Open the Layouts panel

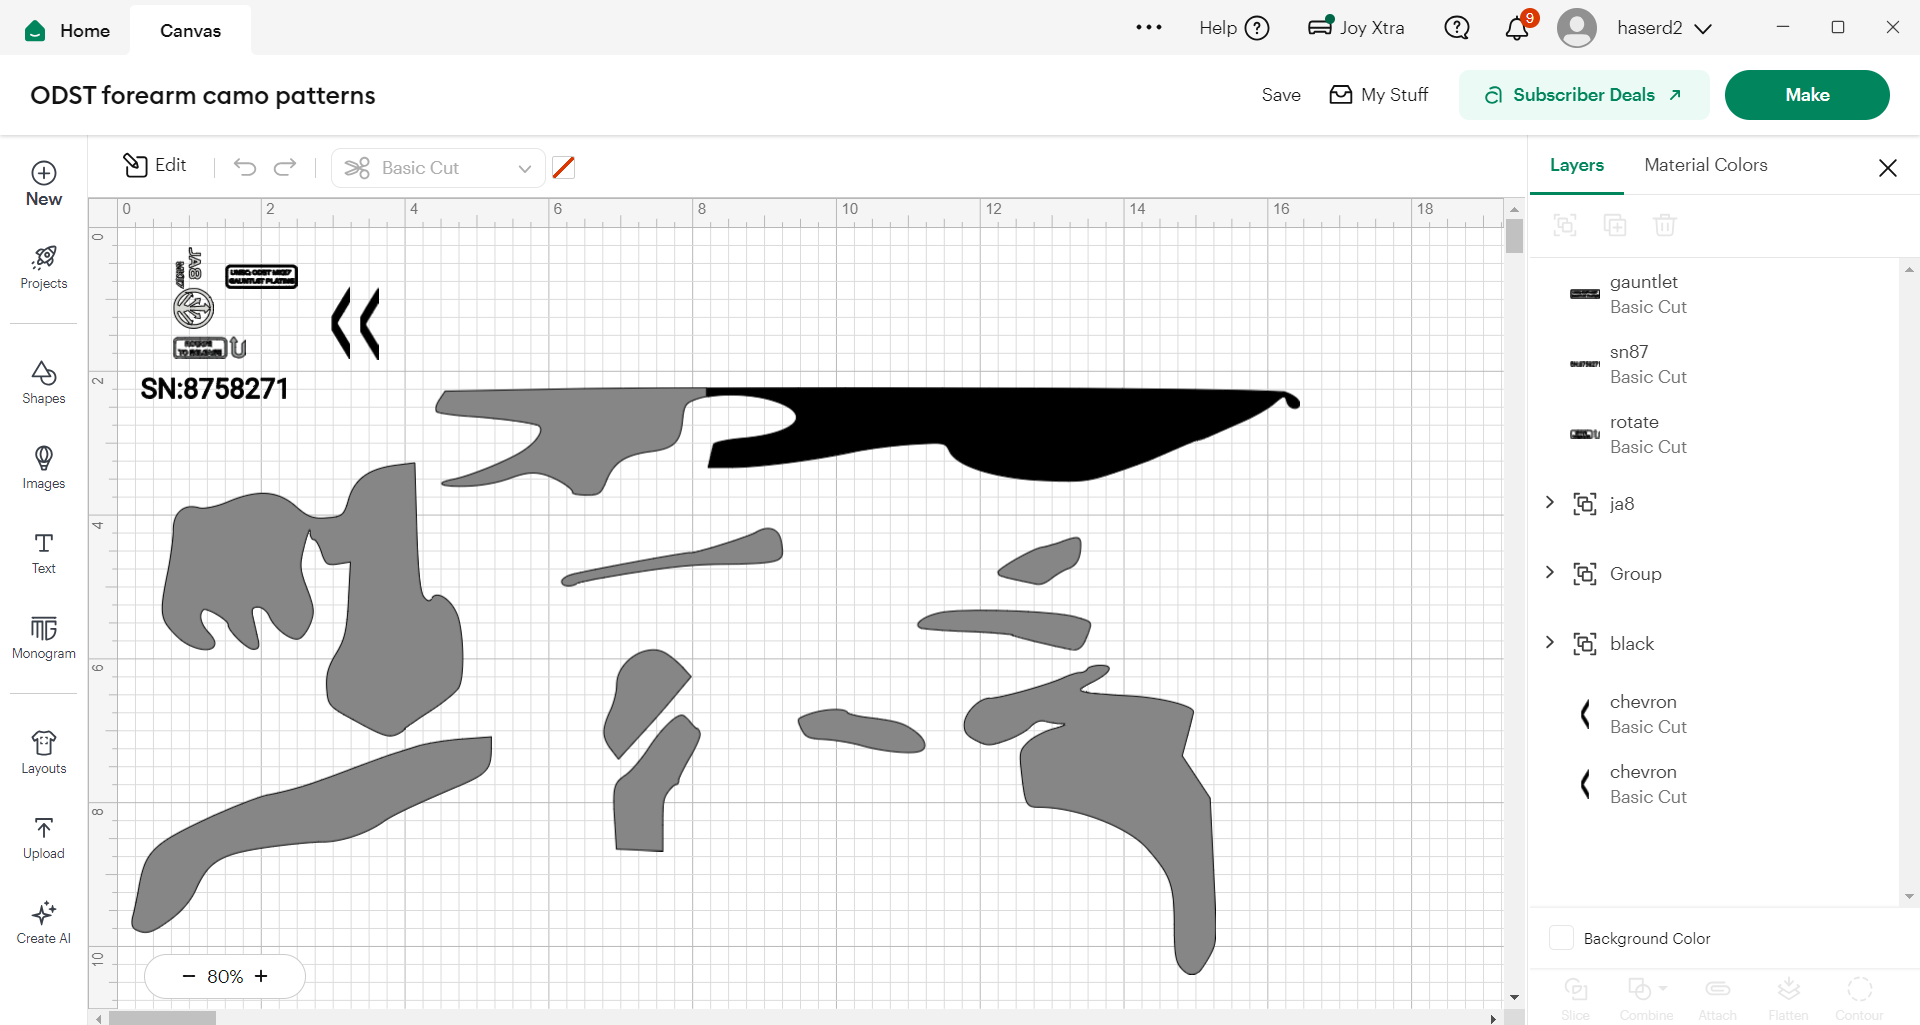point(44,753)
